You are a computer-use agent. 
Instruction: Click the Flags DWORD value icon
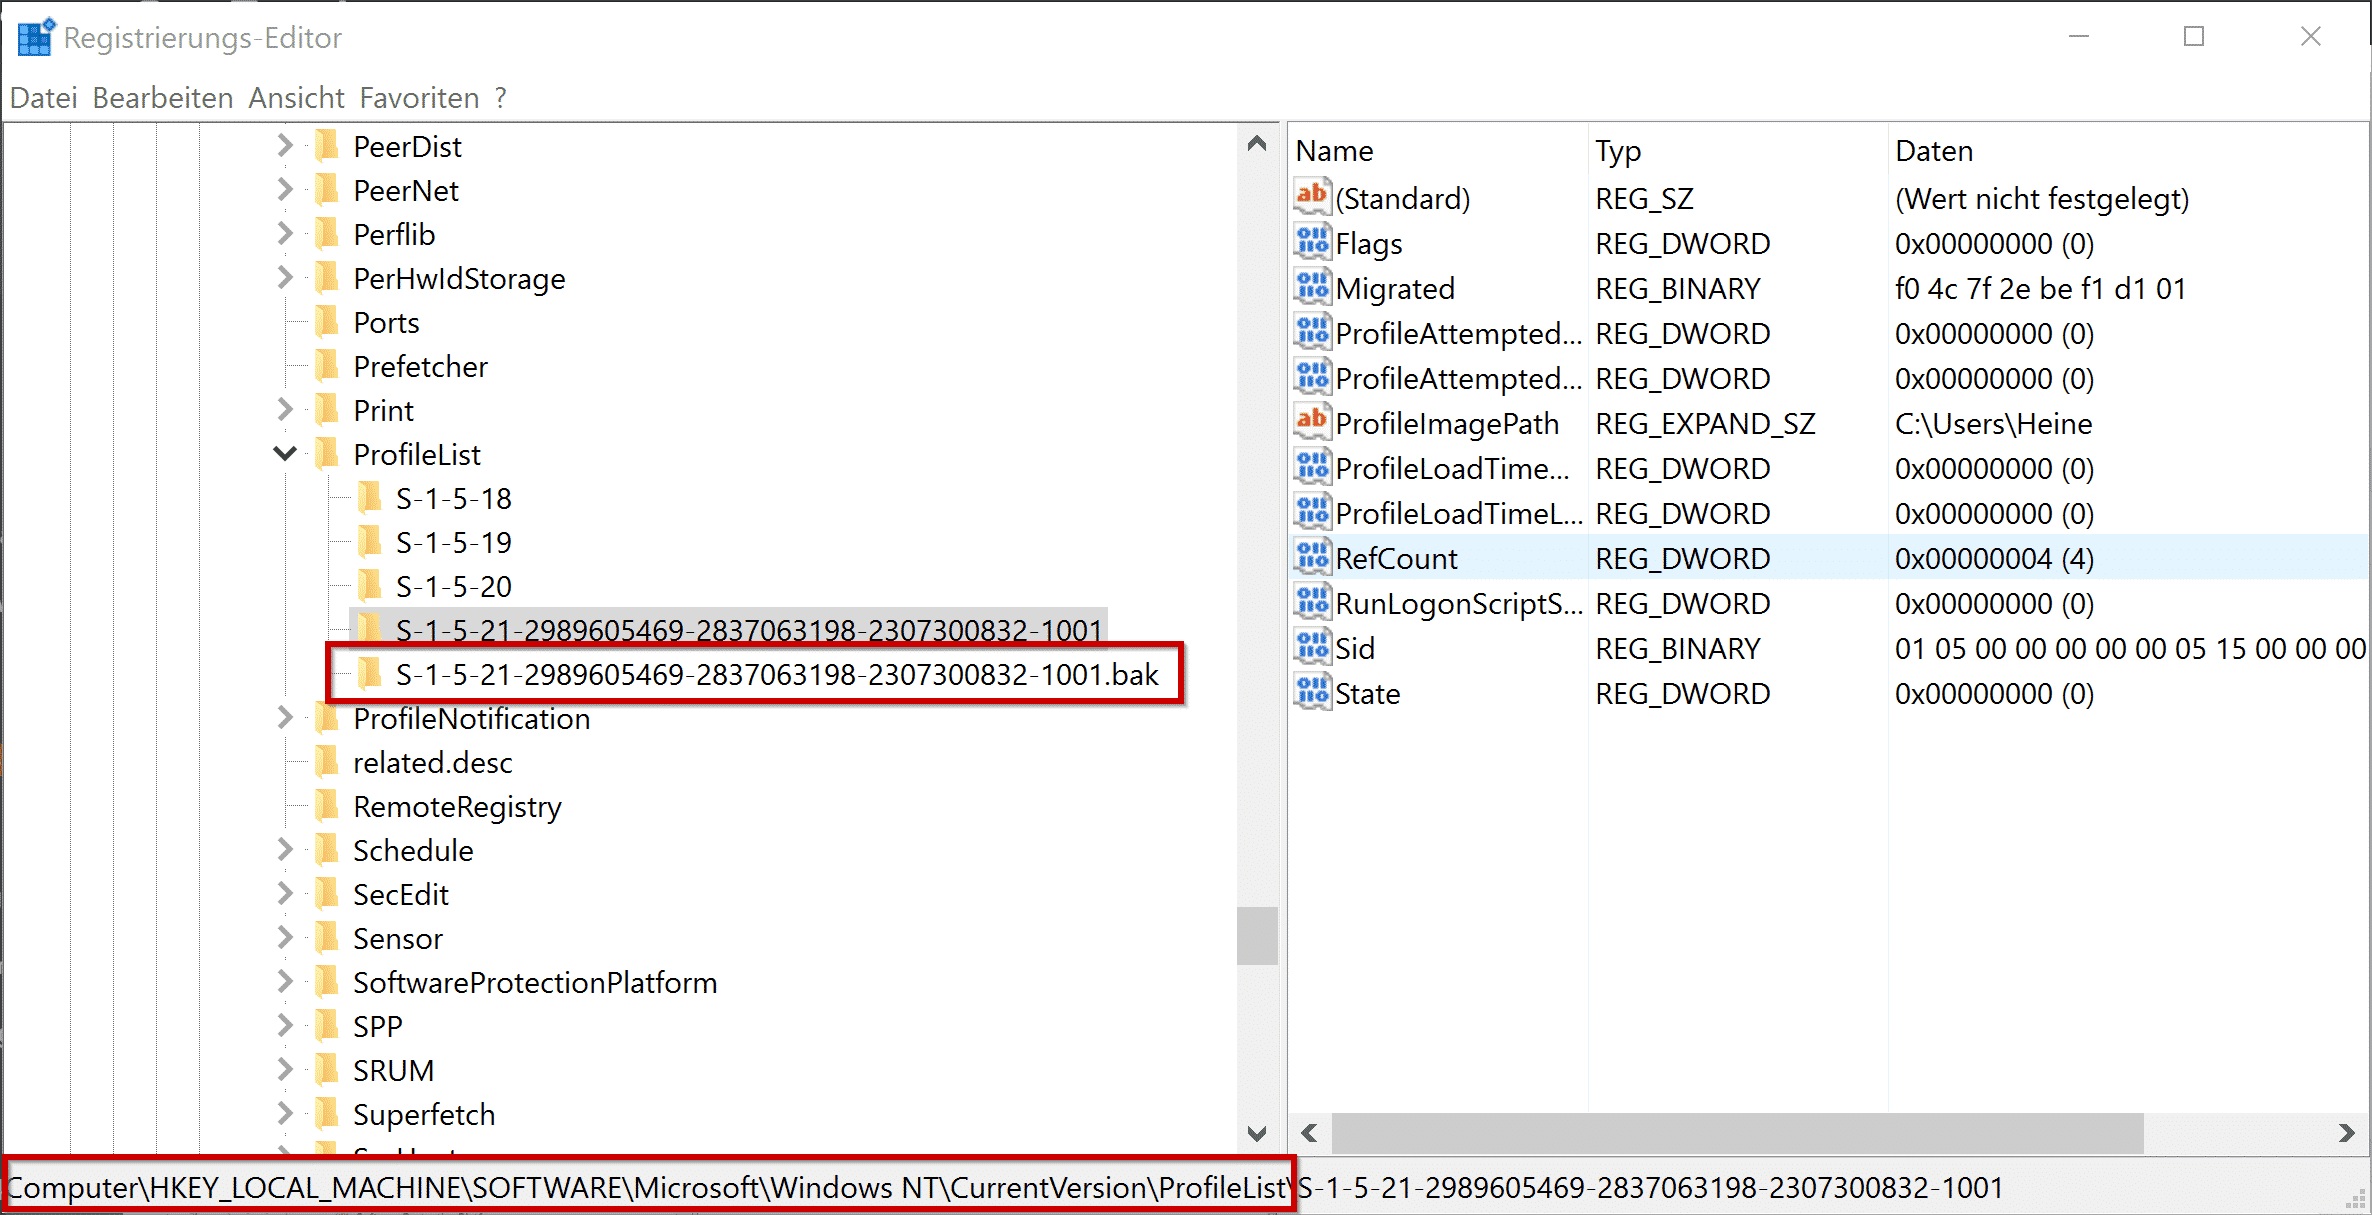coord(1312,242)
